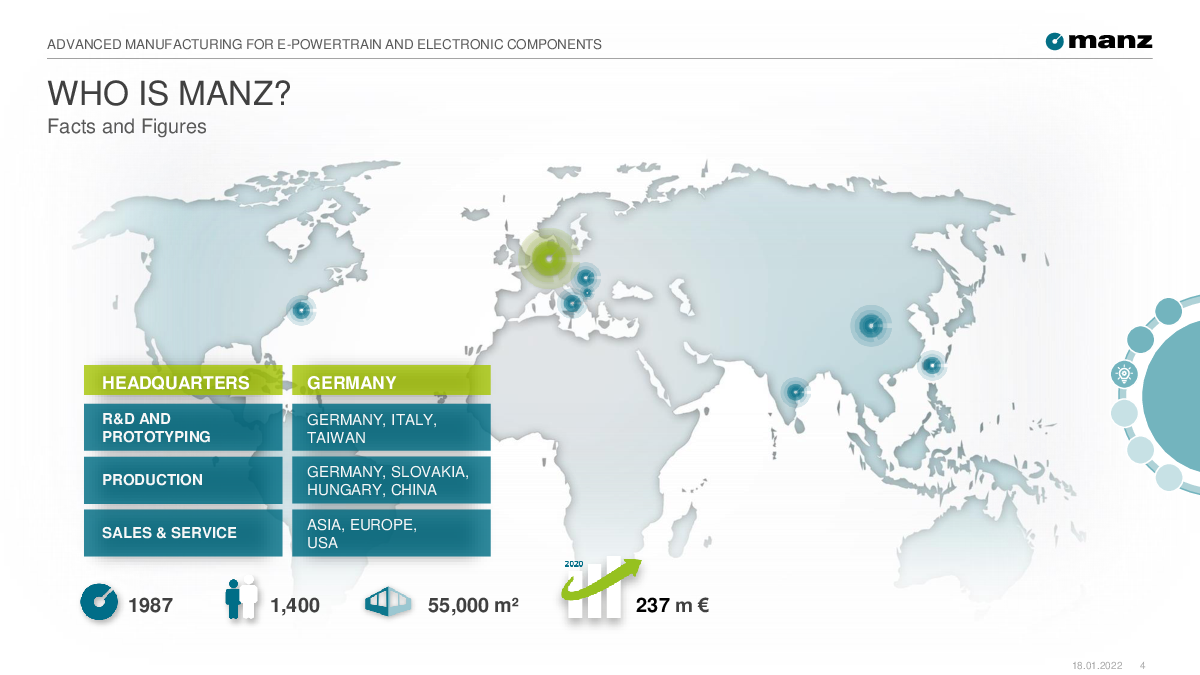1200x675 pixels.
Task: Click the 1987 founding year value
Action: pos(151,605)
